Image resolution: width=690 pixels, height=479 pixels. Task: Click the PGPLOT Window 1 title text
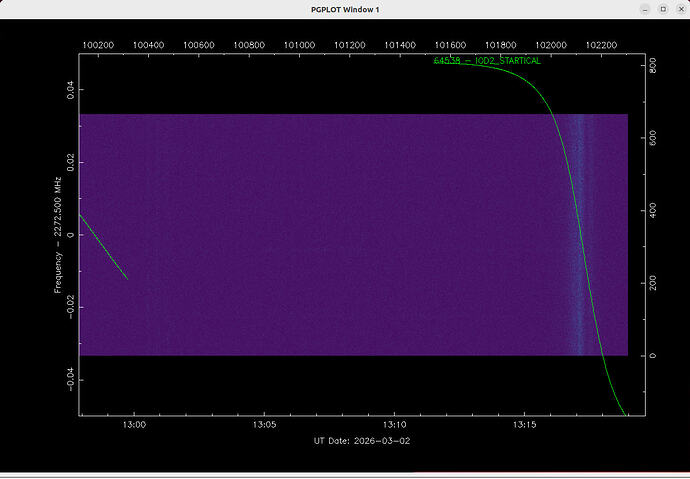pyautogui.click(x=345, y=9)
